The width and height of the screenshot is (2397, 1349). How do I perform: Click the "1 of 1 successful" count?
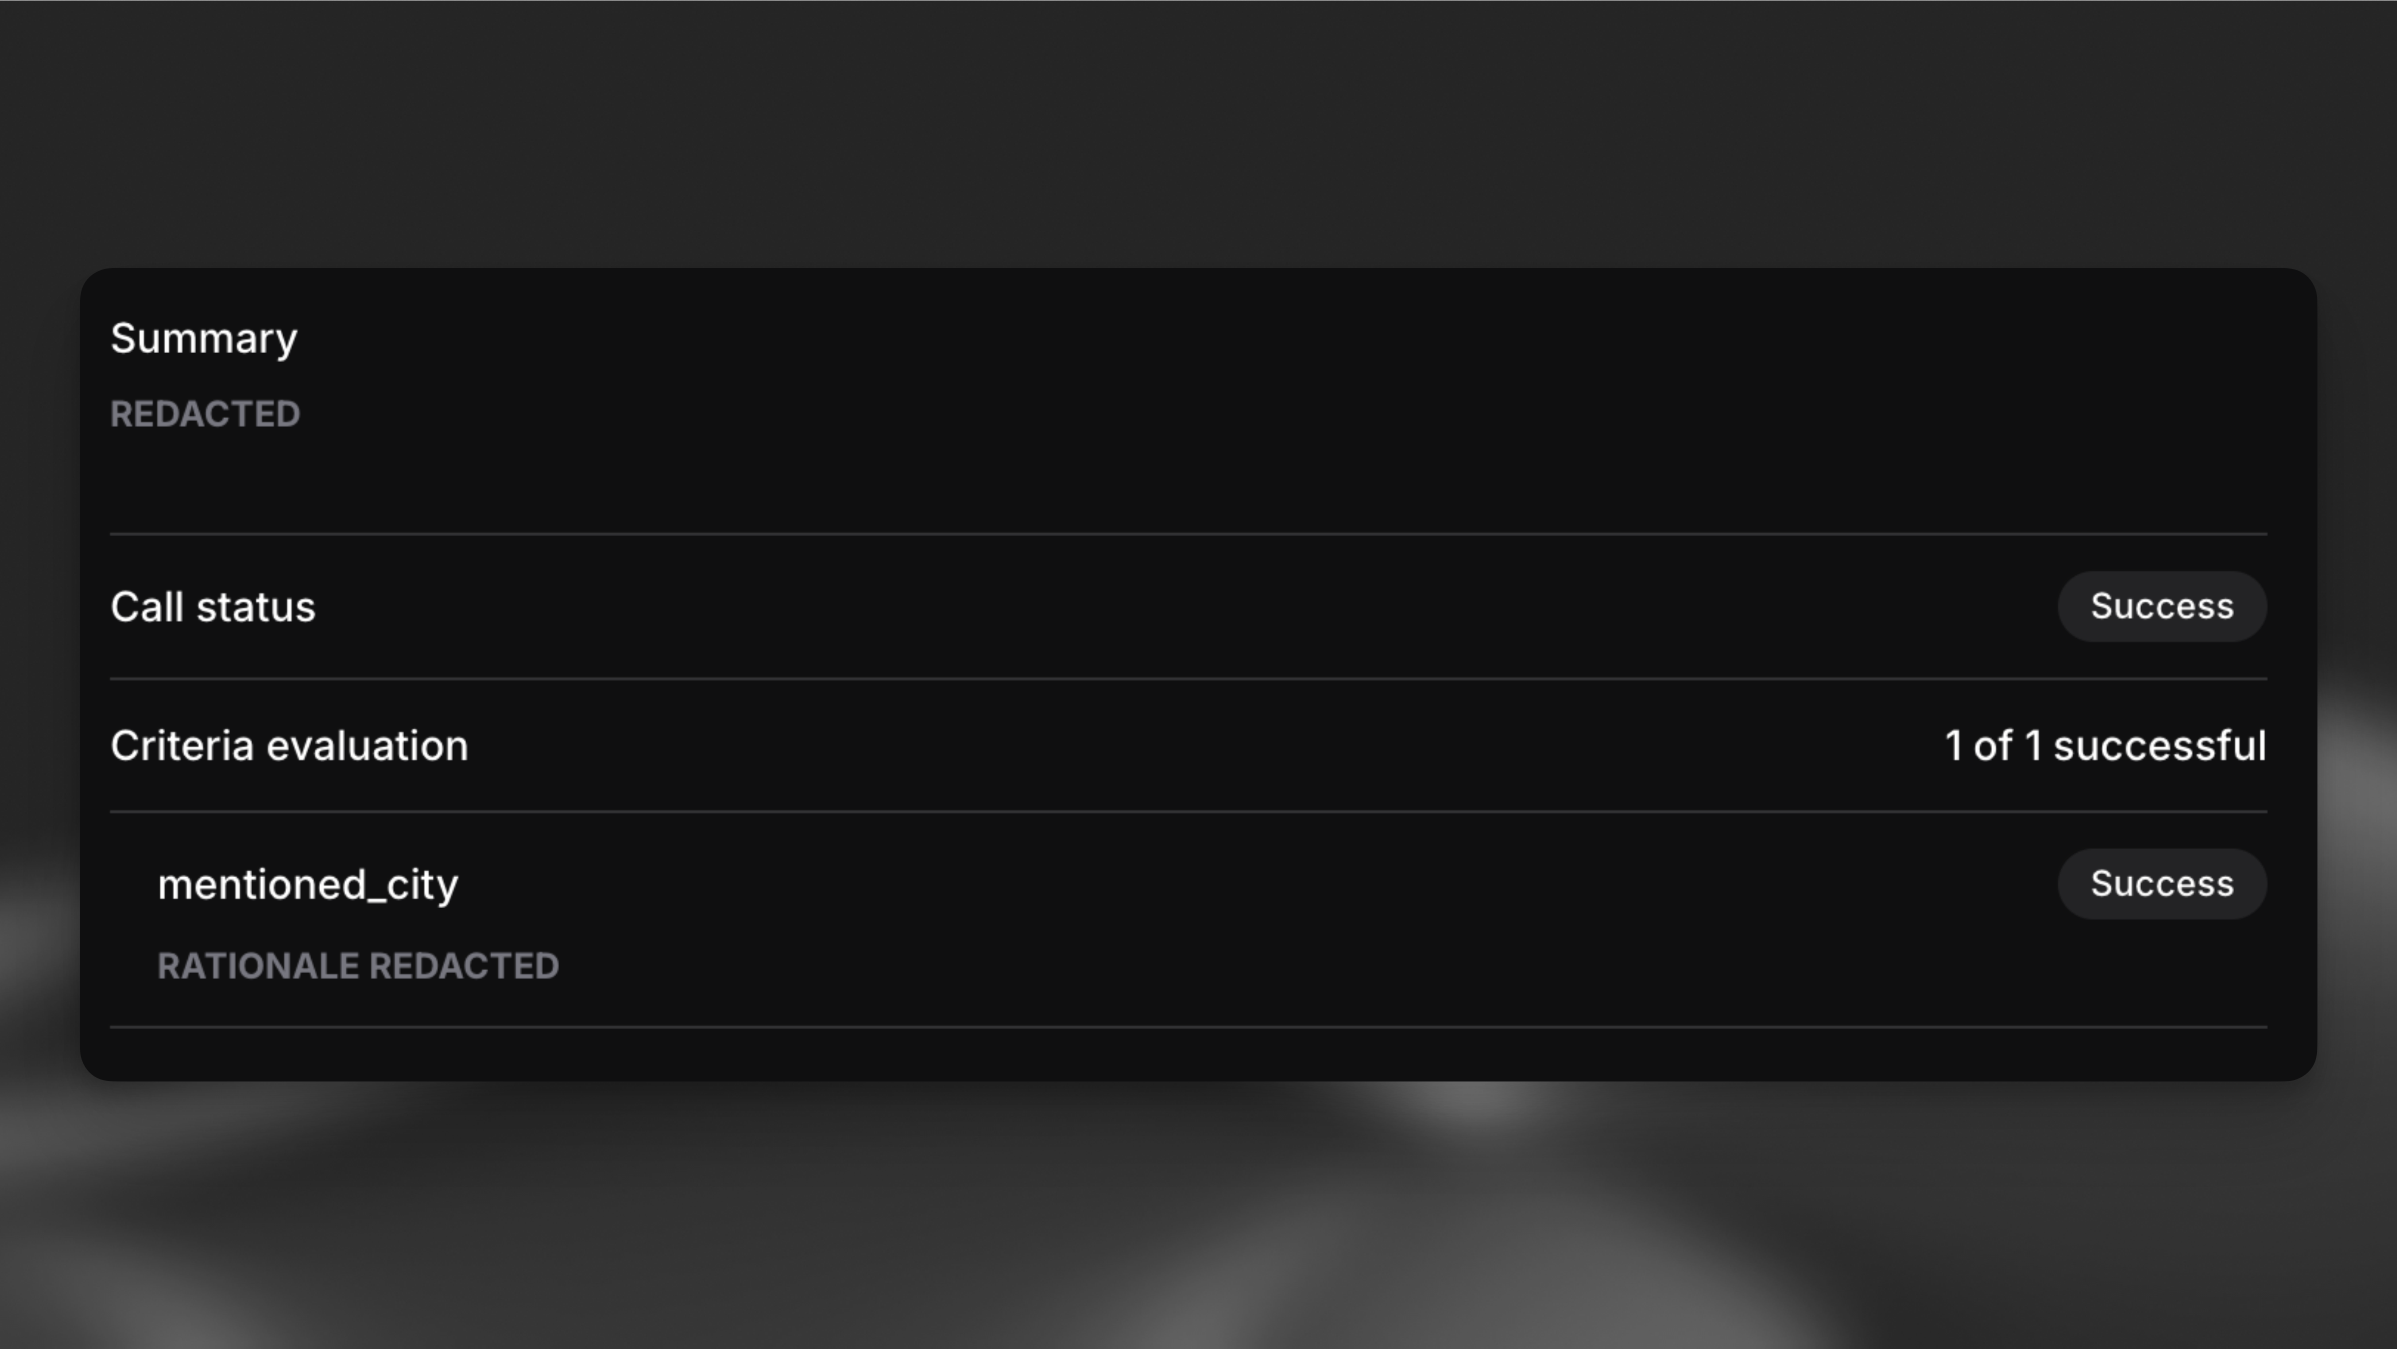click(2104, 746)
